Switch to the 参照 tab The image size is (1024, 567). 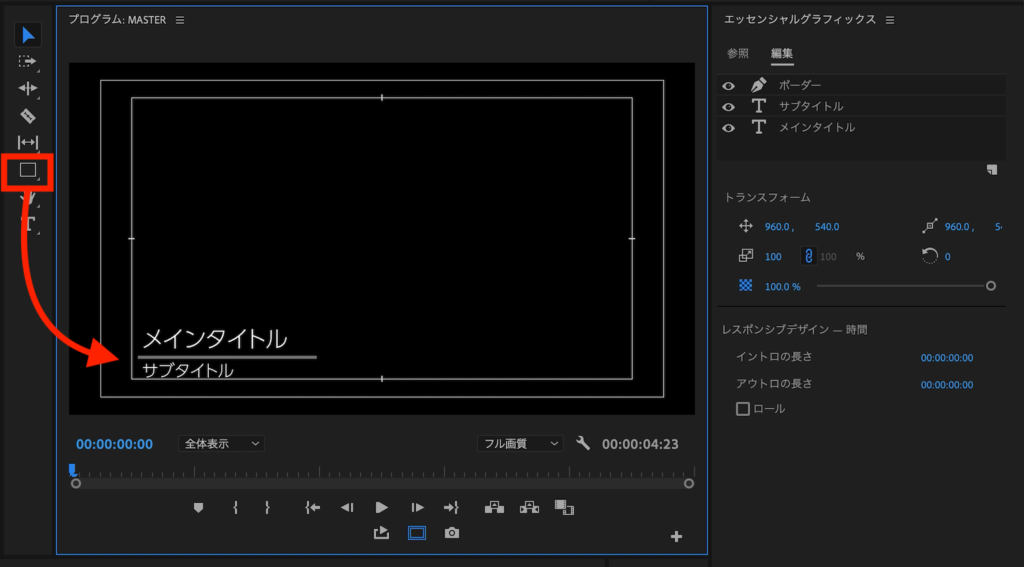(x=738, y=53)
